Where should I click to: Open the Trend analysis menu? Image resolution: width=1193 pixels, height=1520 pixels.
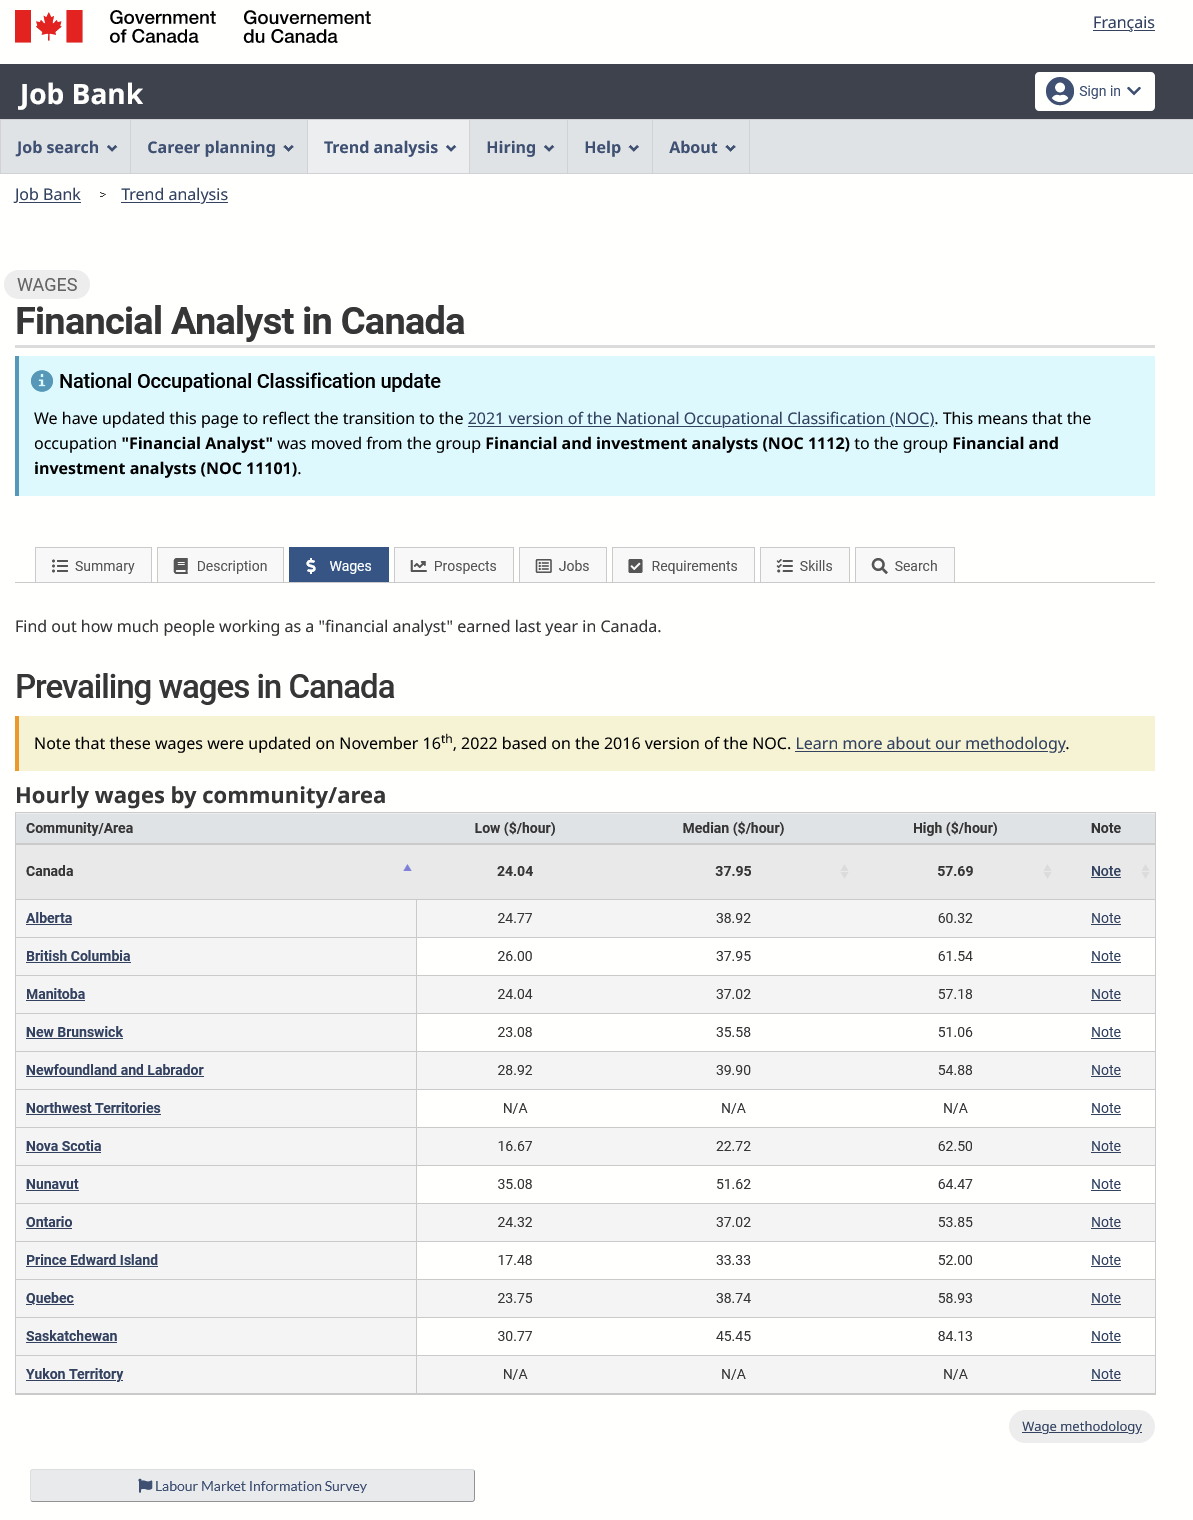(389, 147)
